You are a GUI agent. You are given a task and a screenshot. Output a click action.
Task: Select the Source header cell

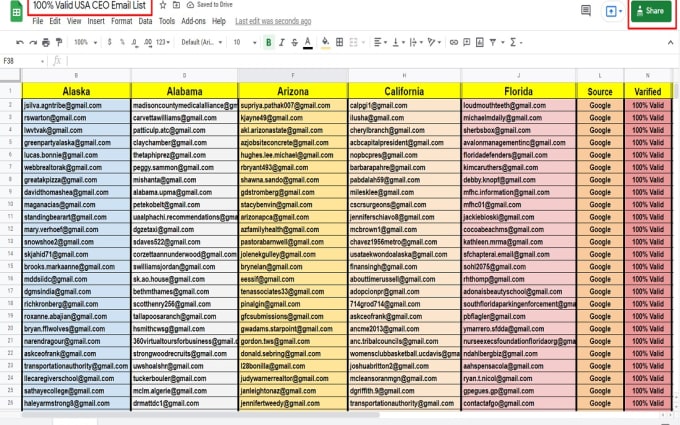coord(600,91)
